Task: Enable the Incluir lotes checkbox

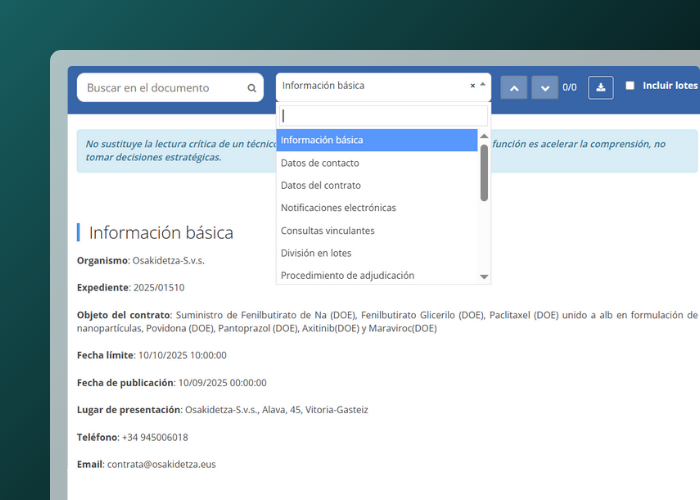Action: tap(630, 86)
